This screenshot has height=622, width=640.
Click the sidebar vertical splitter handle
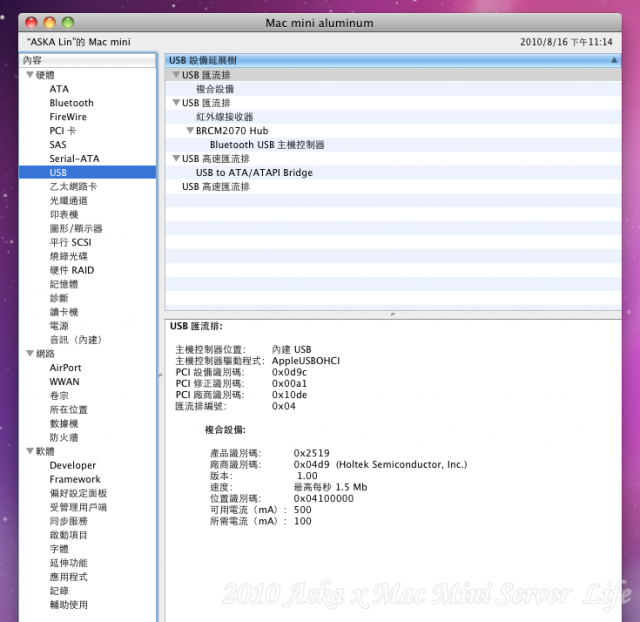pos(160,375)
